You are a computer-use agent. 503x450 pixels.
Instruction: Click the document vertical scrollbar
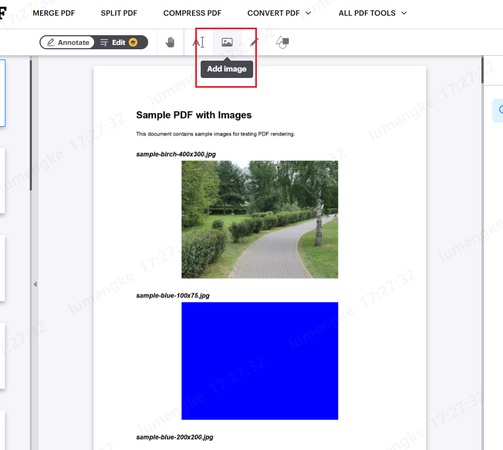pos(482,70)
